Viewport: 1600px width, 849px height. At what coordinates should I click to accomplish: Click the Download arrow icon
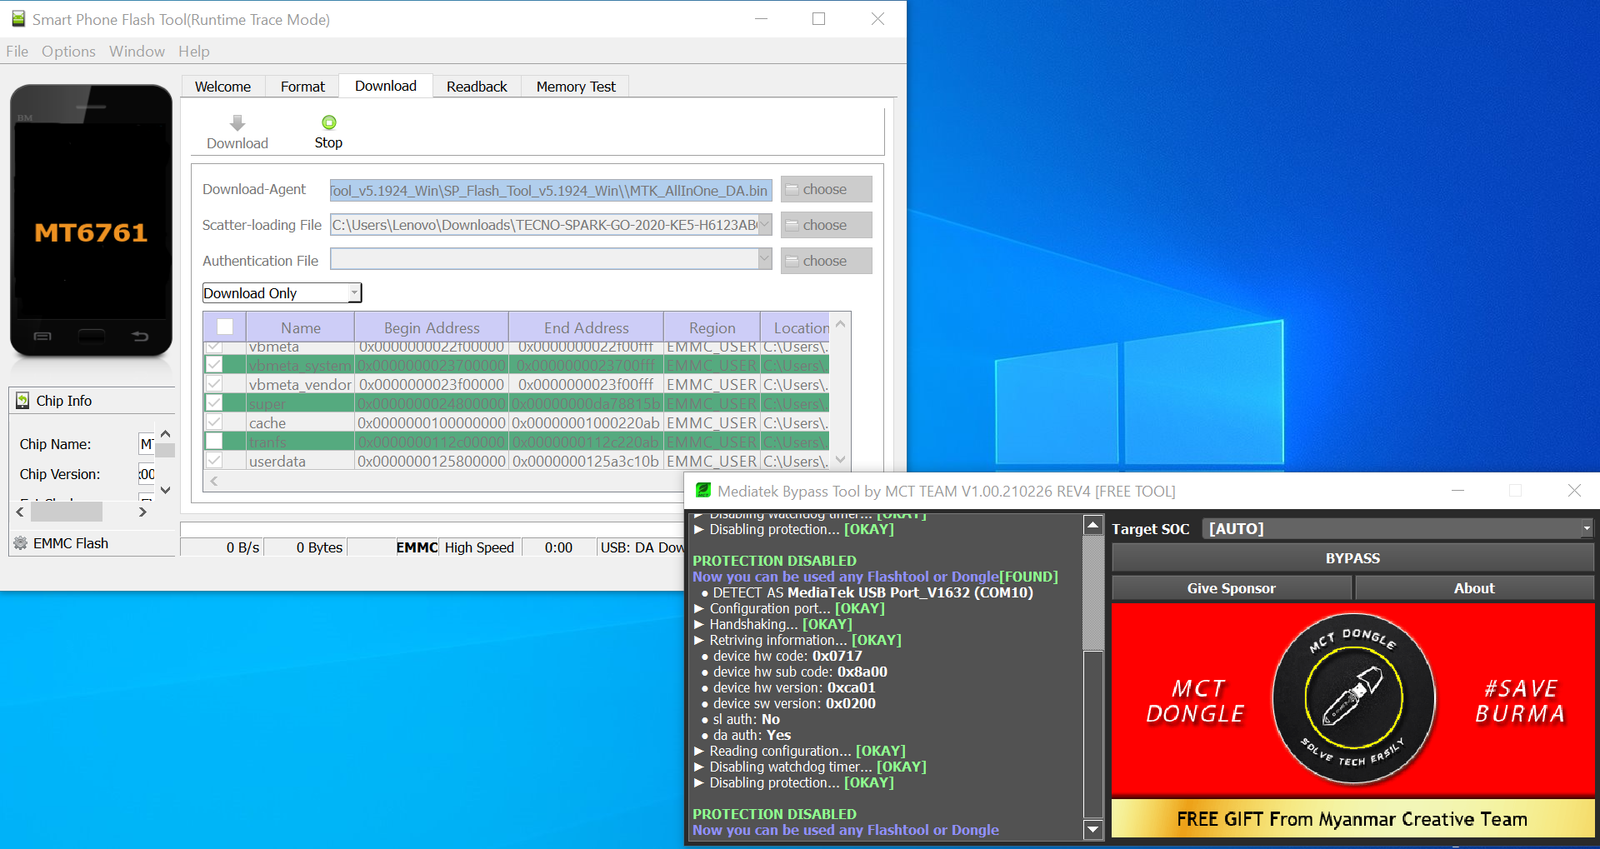tap(237, 123)
